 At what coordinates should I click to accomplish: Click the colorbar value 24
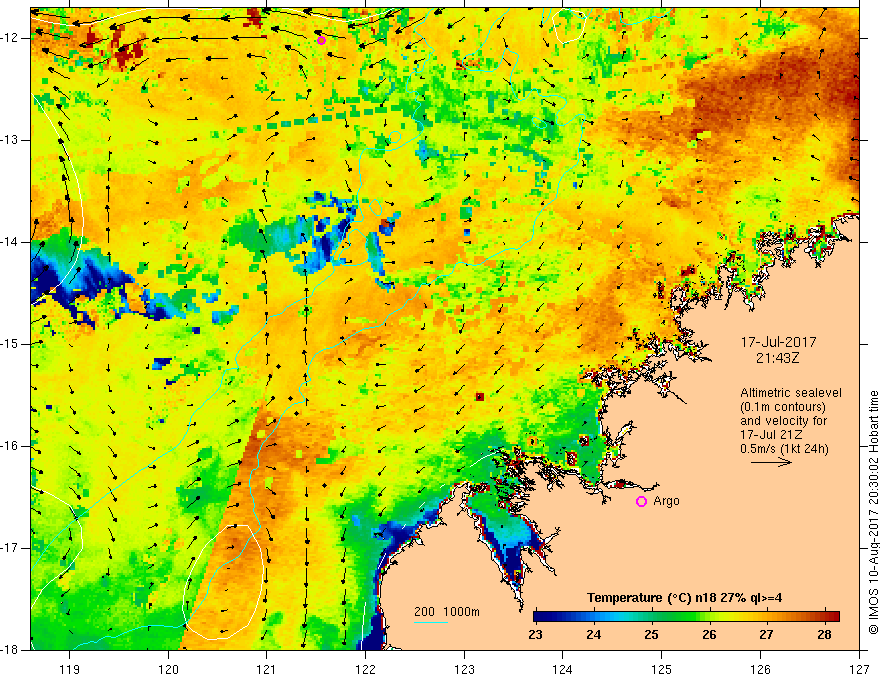coord(593,635)
